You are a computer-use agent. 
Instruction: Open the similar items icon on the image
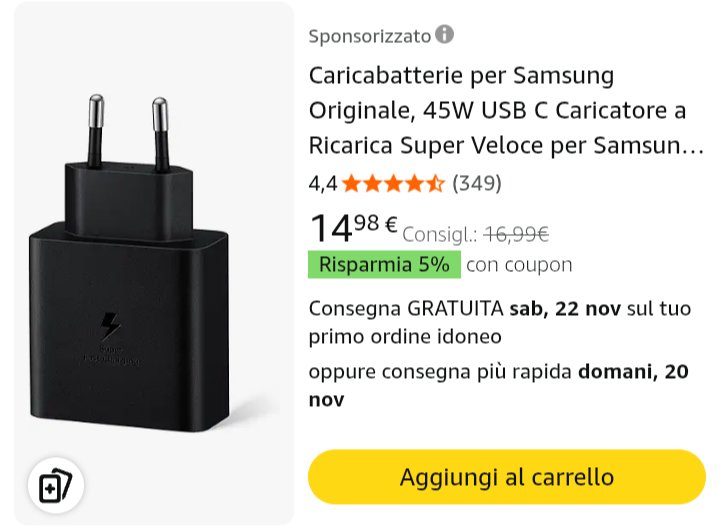pyautogui.click(x=55, y=486)
